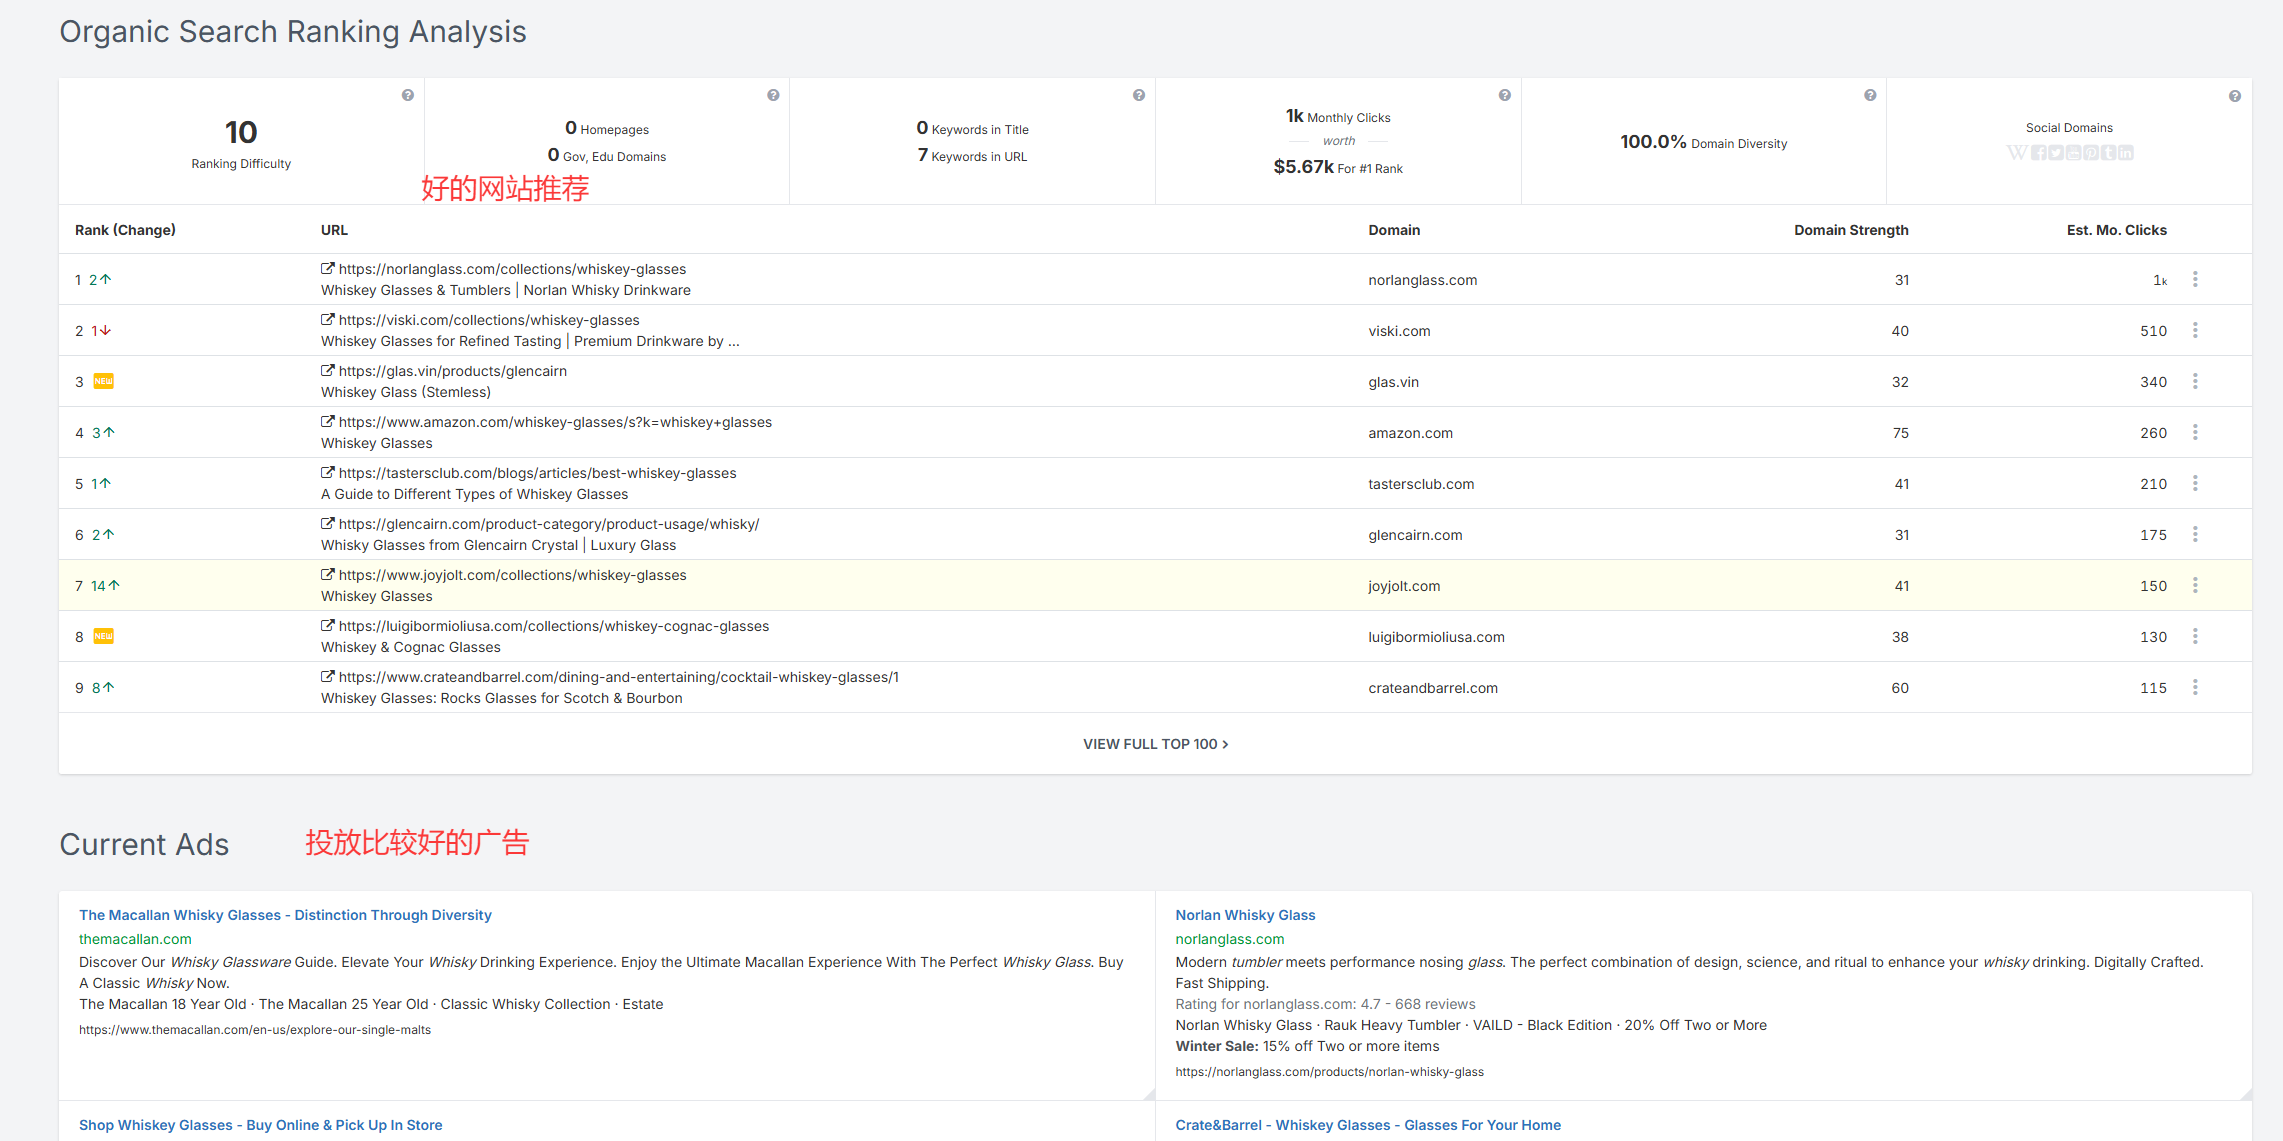2283x1141 pixels.
Task: Click Rank (Change) column header
Action: pyautogui.click(x=125, y=230)
